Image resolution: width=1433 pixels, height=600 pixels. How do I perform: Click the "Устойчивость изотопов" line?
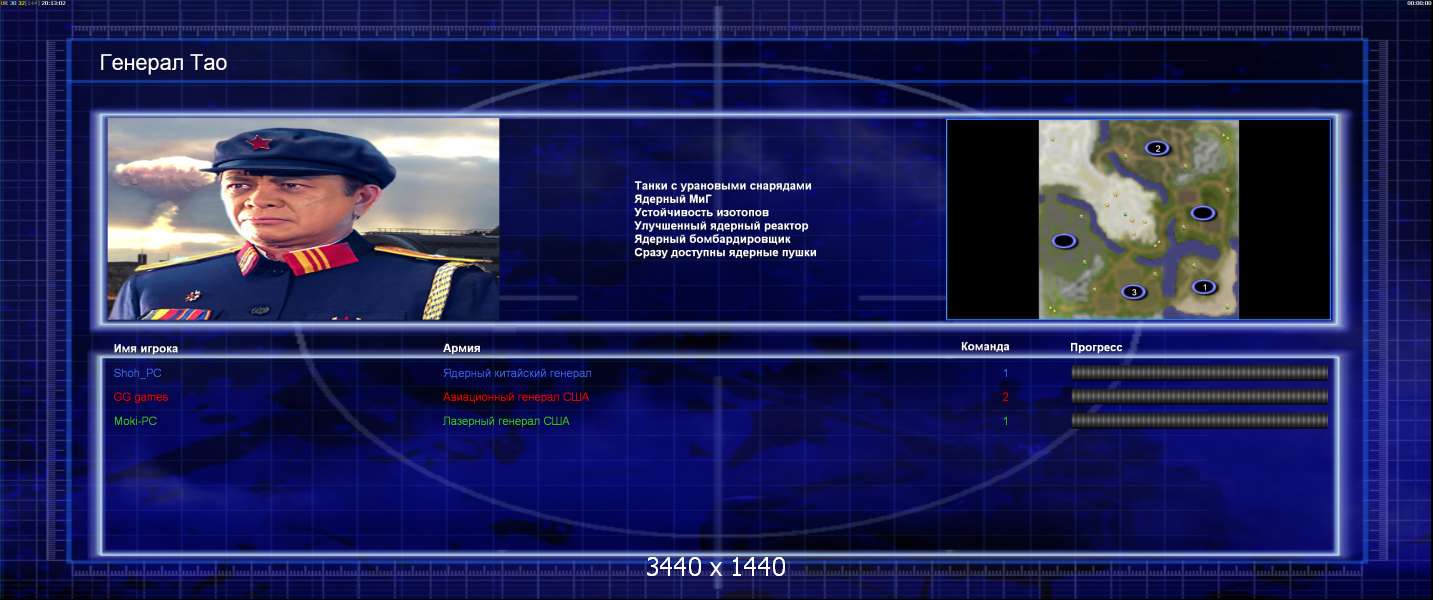[701, 213]
